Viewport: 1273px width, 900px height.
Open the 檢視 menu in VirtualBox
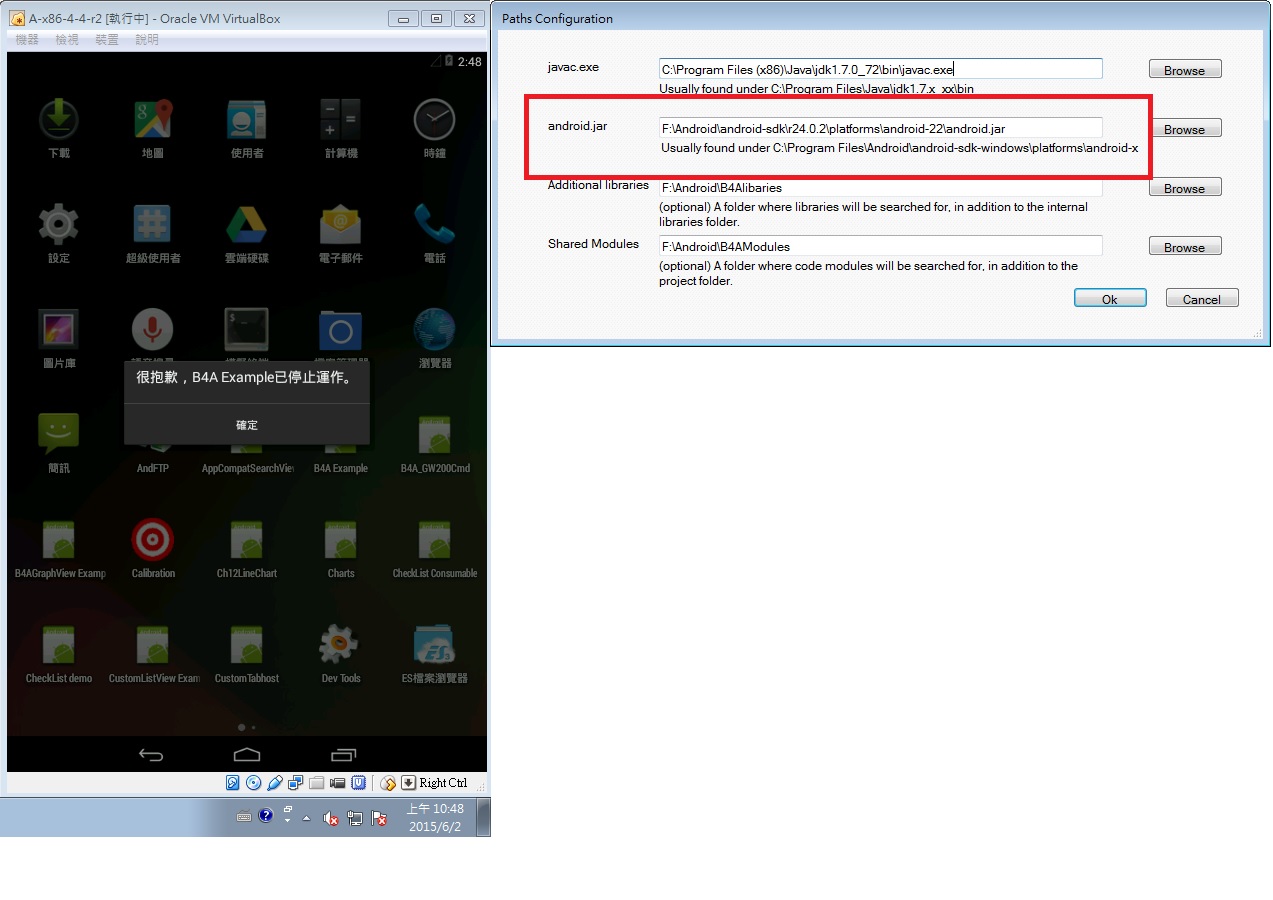[67, 40]
